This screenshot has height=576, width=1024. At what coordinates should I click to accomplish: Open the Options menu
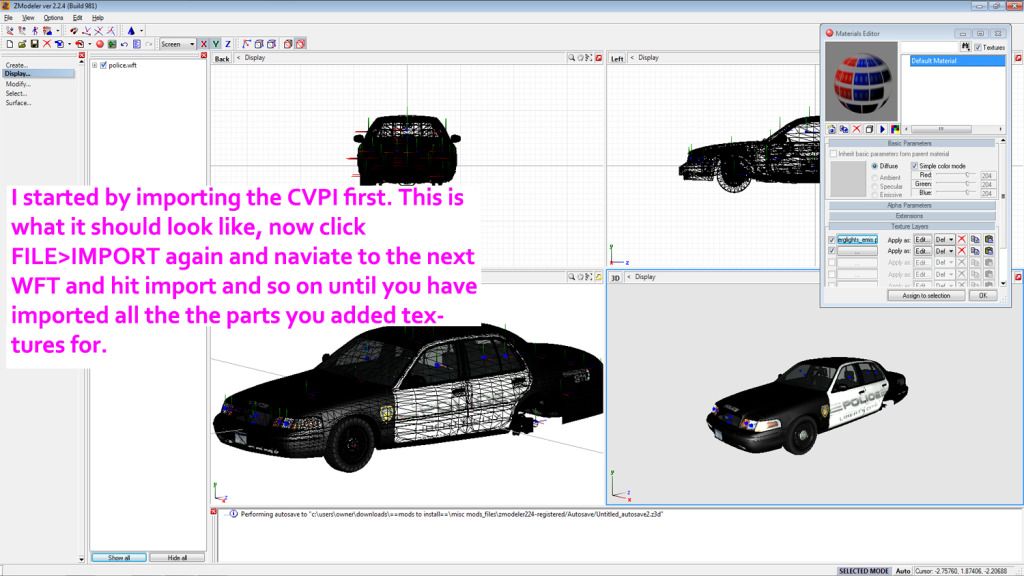(x=54, y=18)
